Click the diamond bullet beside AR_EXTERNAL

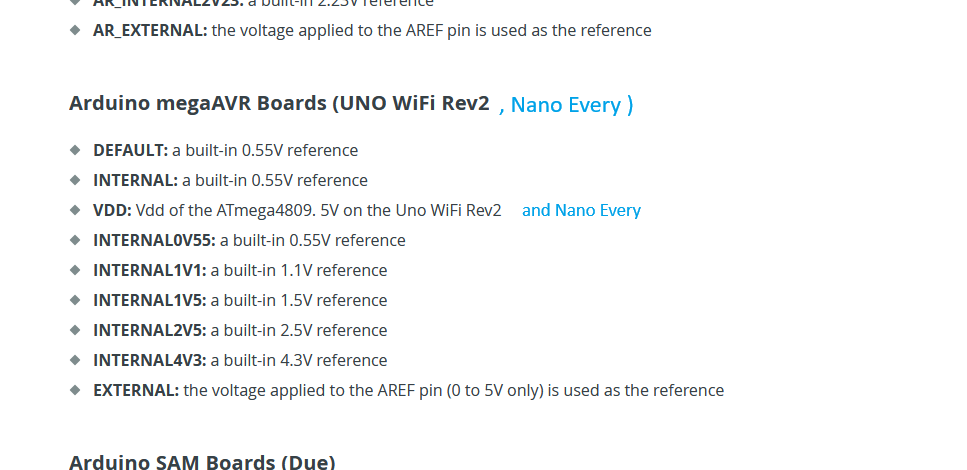[x=75, y=30]
